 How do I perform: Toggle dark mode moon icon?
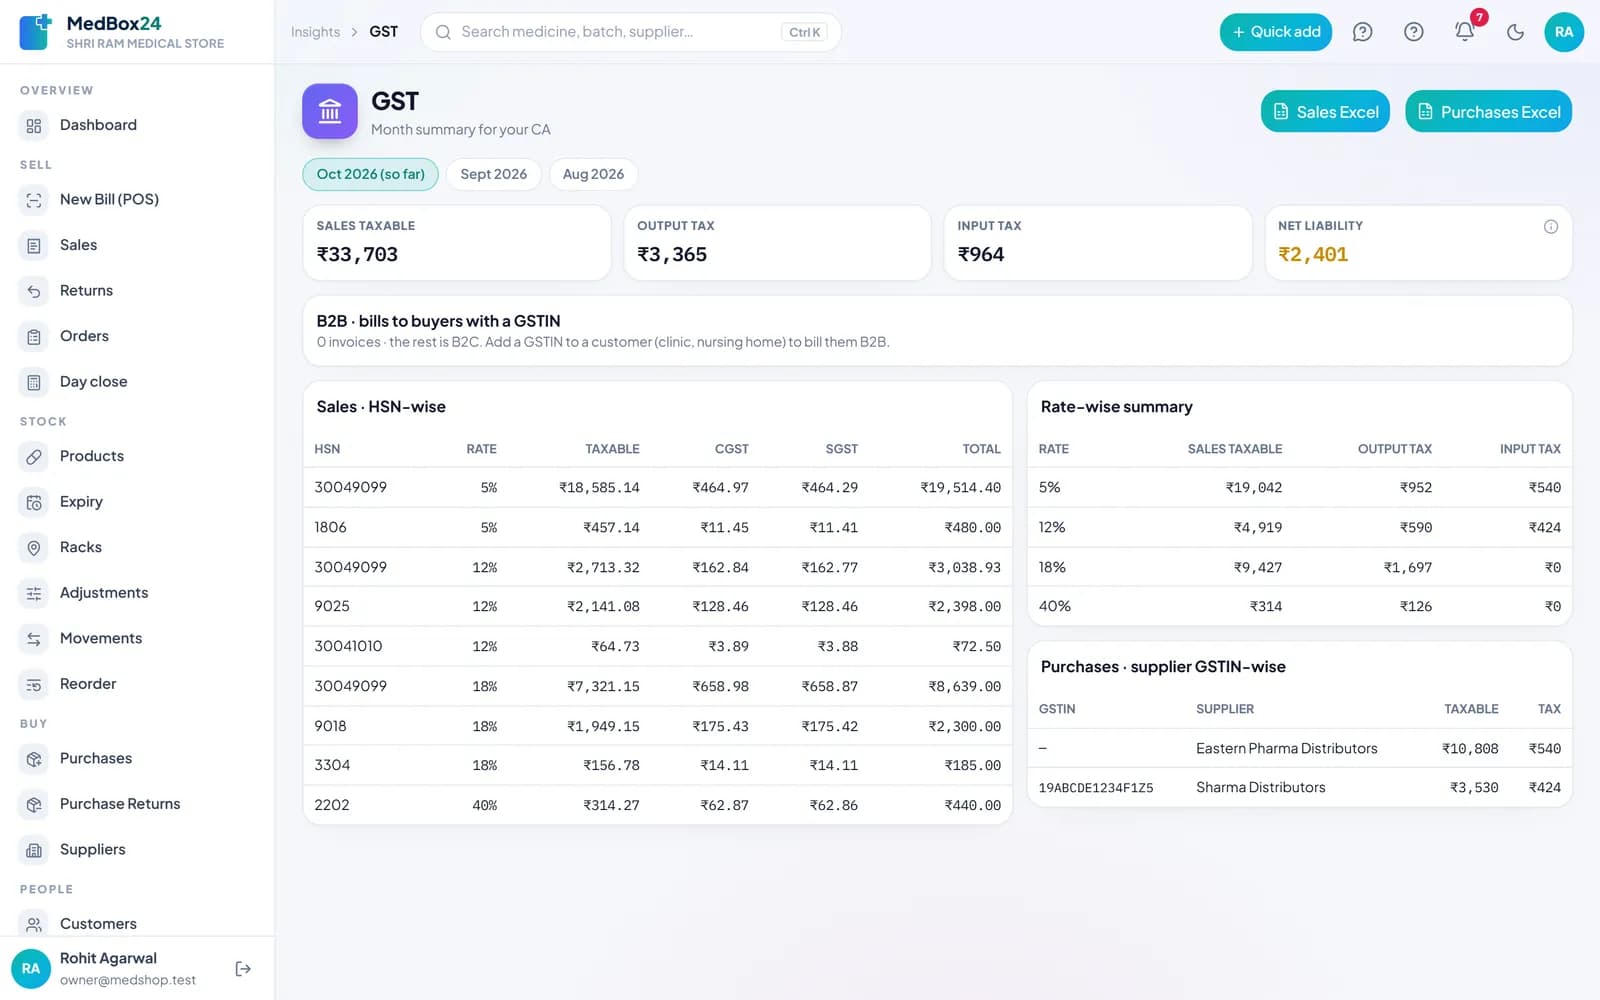click(1515, 32)
